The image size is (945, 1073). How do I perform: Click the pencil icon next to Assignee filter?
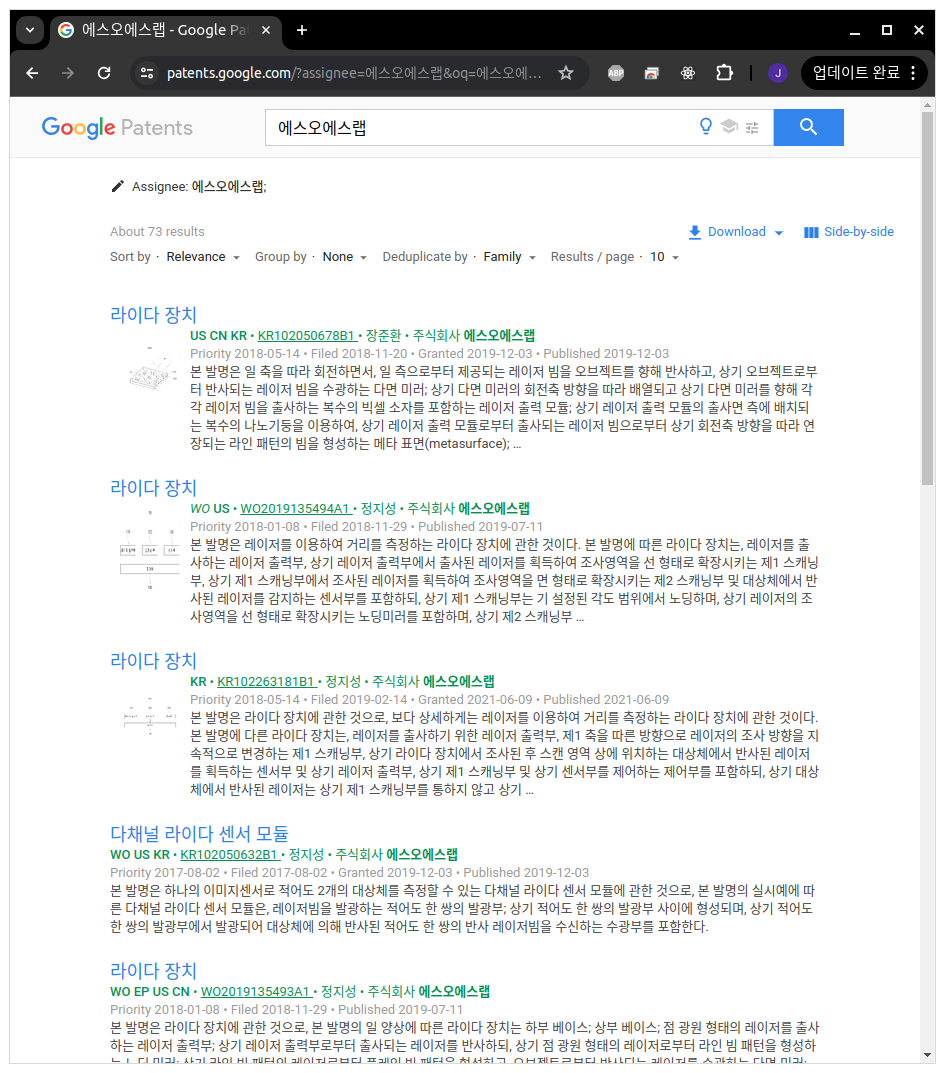click(x=117, y=186)
